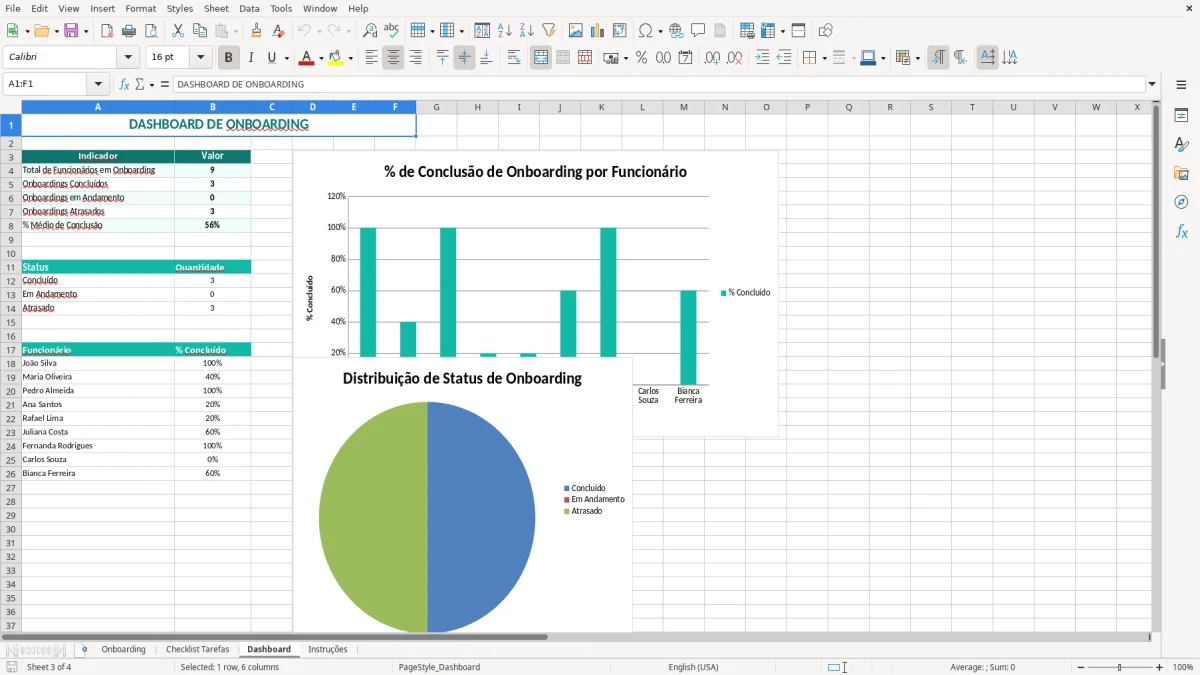Insert an image
1200x675 pixels.
point(576,31)
